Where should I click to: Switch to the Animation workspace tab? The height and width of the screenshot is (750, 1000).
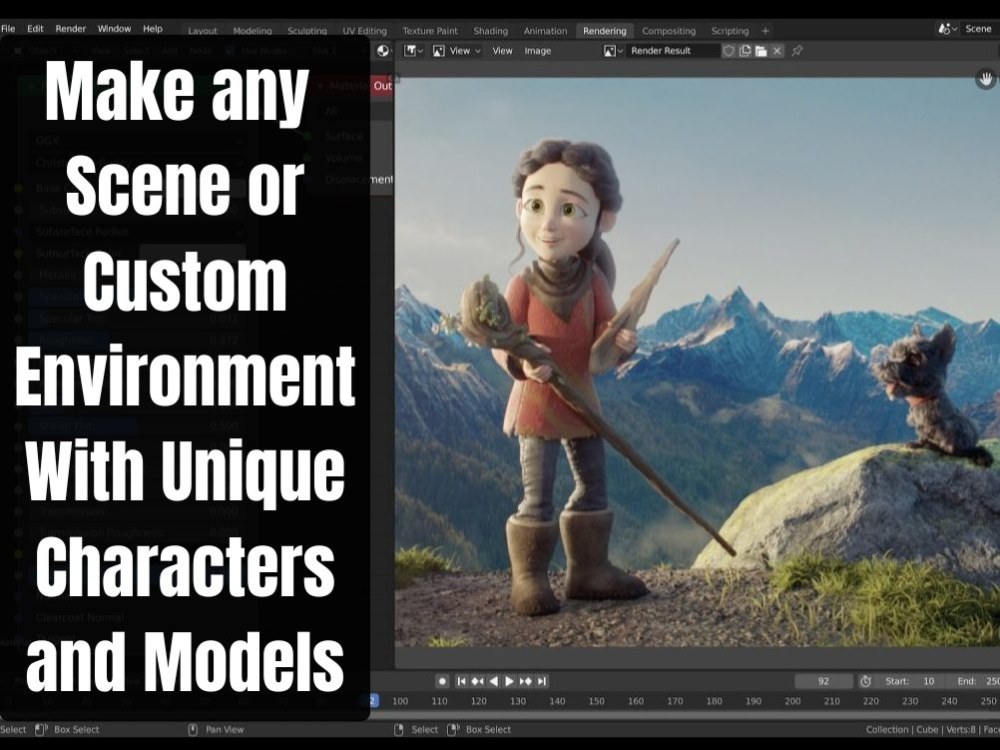click(545, 31)
